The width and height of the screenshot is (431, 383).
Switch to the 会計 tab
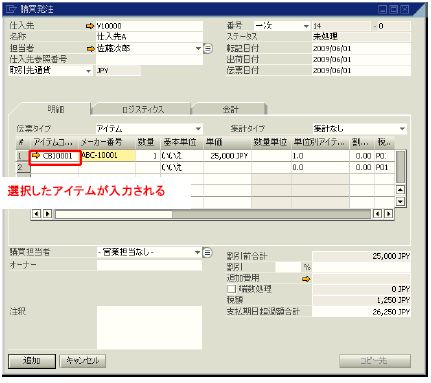(x=230, y=109)
